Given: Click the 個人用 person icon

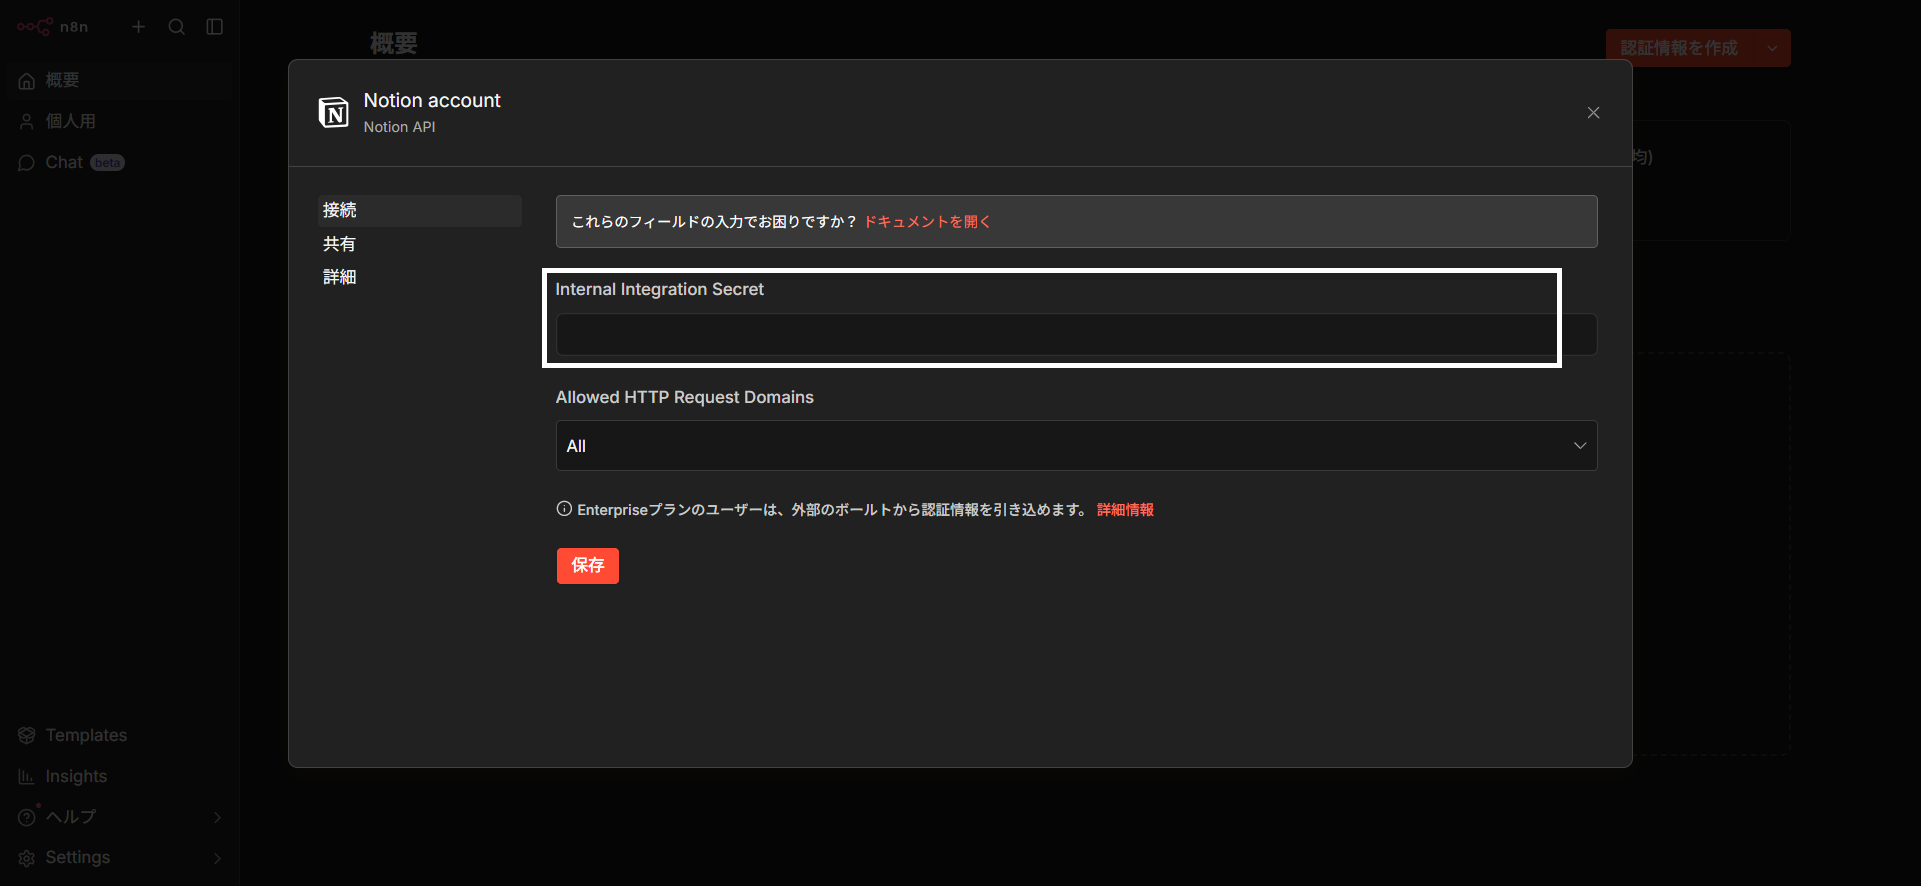Looking at the screenshot, I should click(27, 122).
